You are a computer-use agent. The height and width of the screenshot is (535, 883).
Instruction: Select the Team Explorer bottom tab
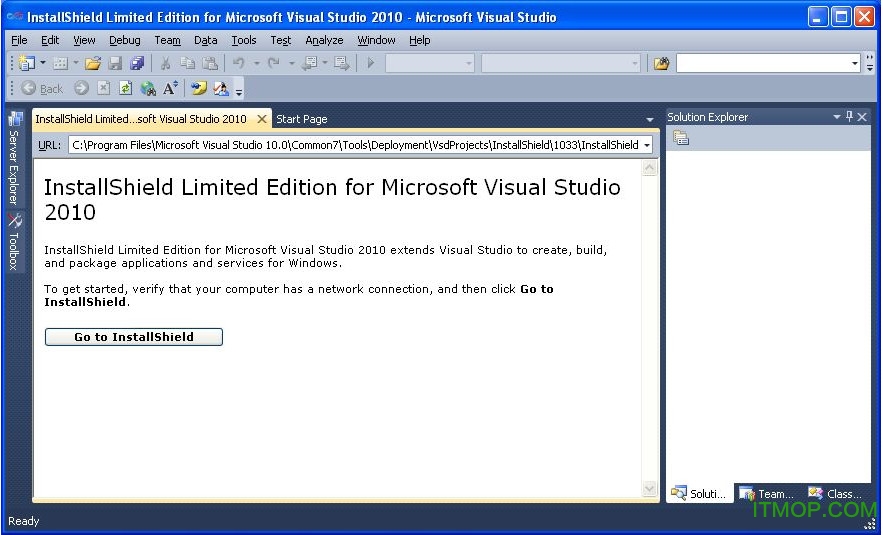click(x=767, y=494)
